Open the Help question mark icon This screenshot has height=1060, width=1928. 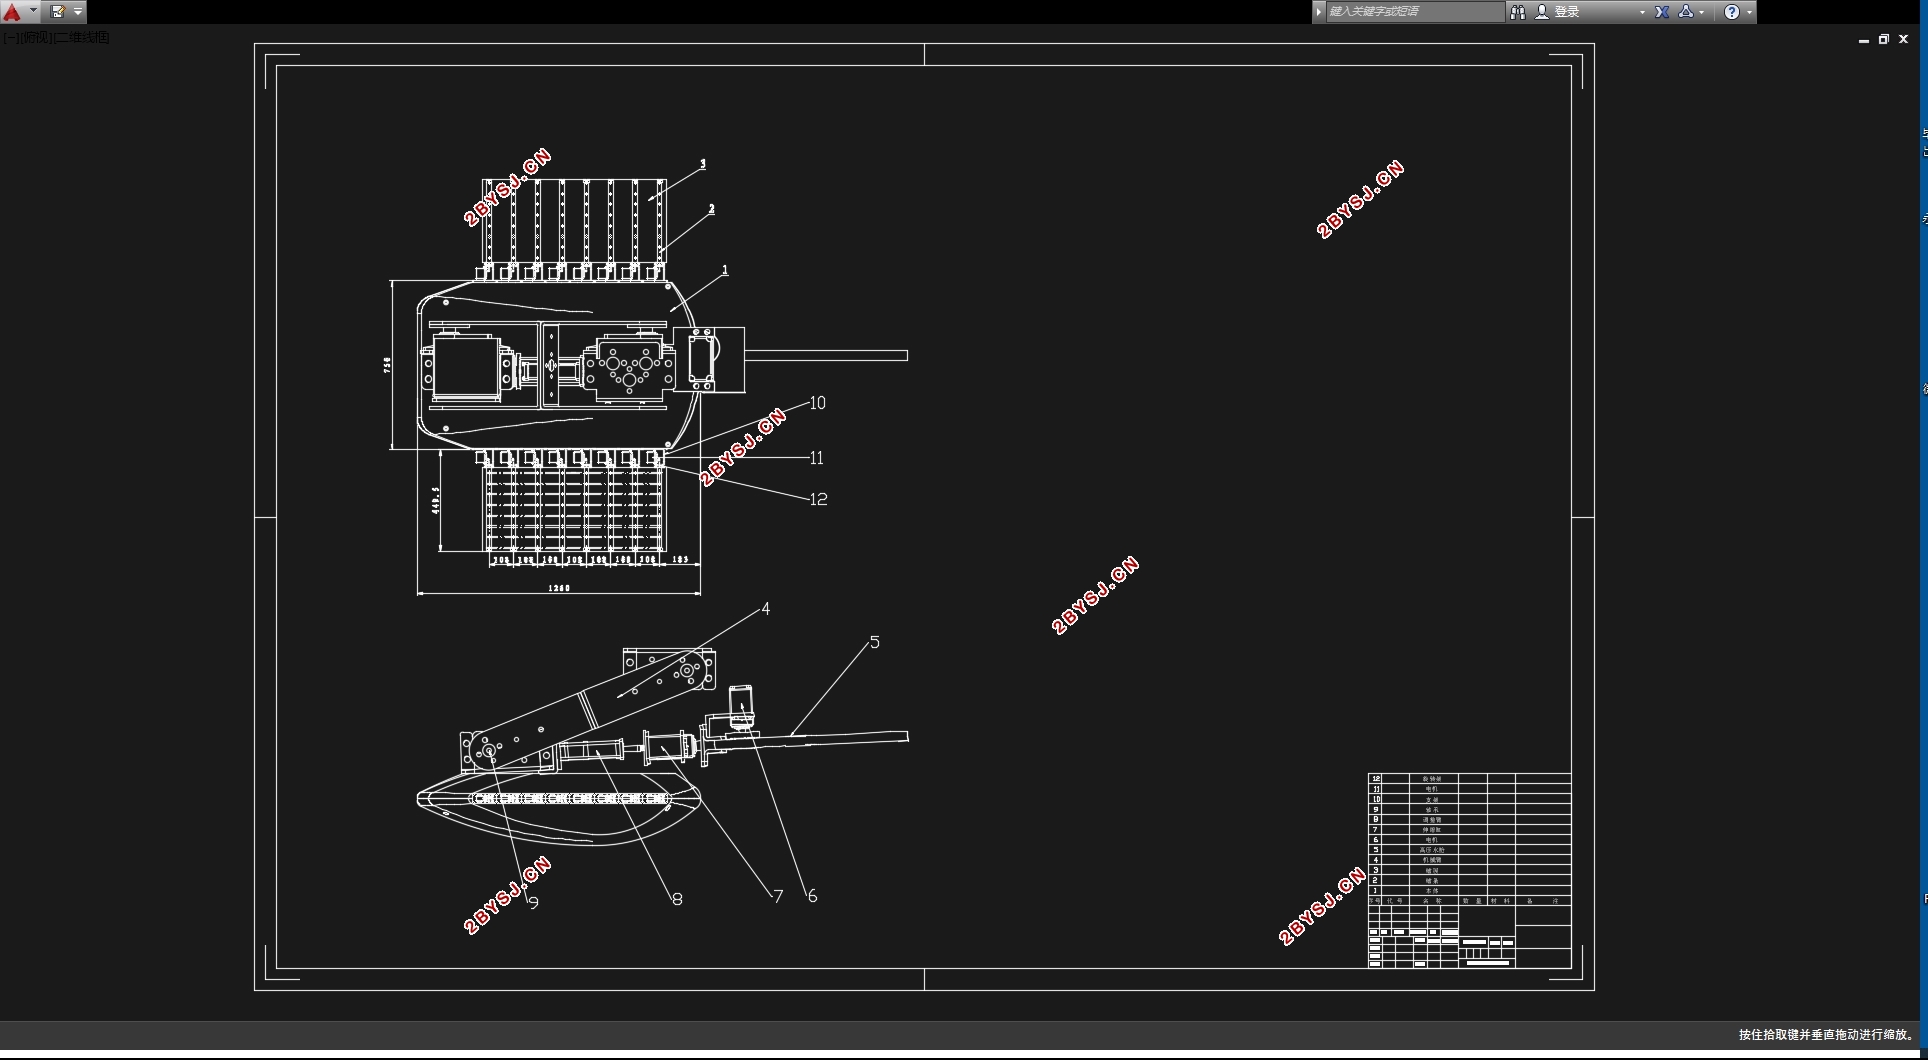pos(1732,12)
